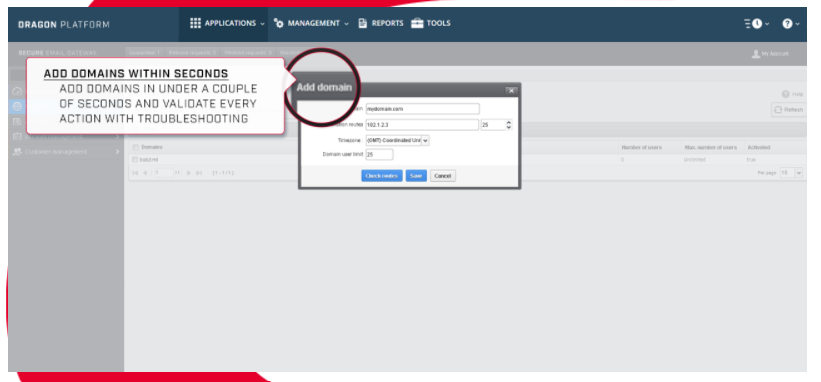Click the Customer management people icon

17,152
